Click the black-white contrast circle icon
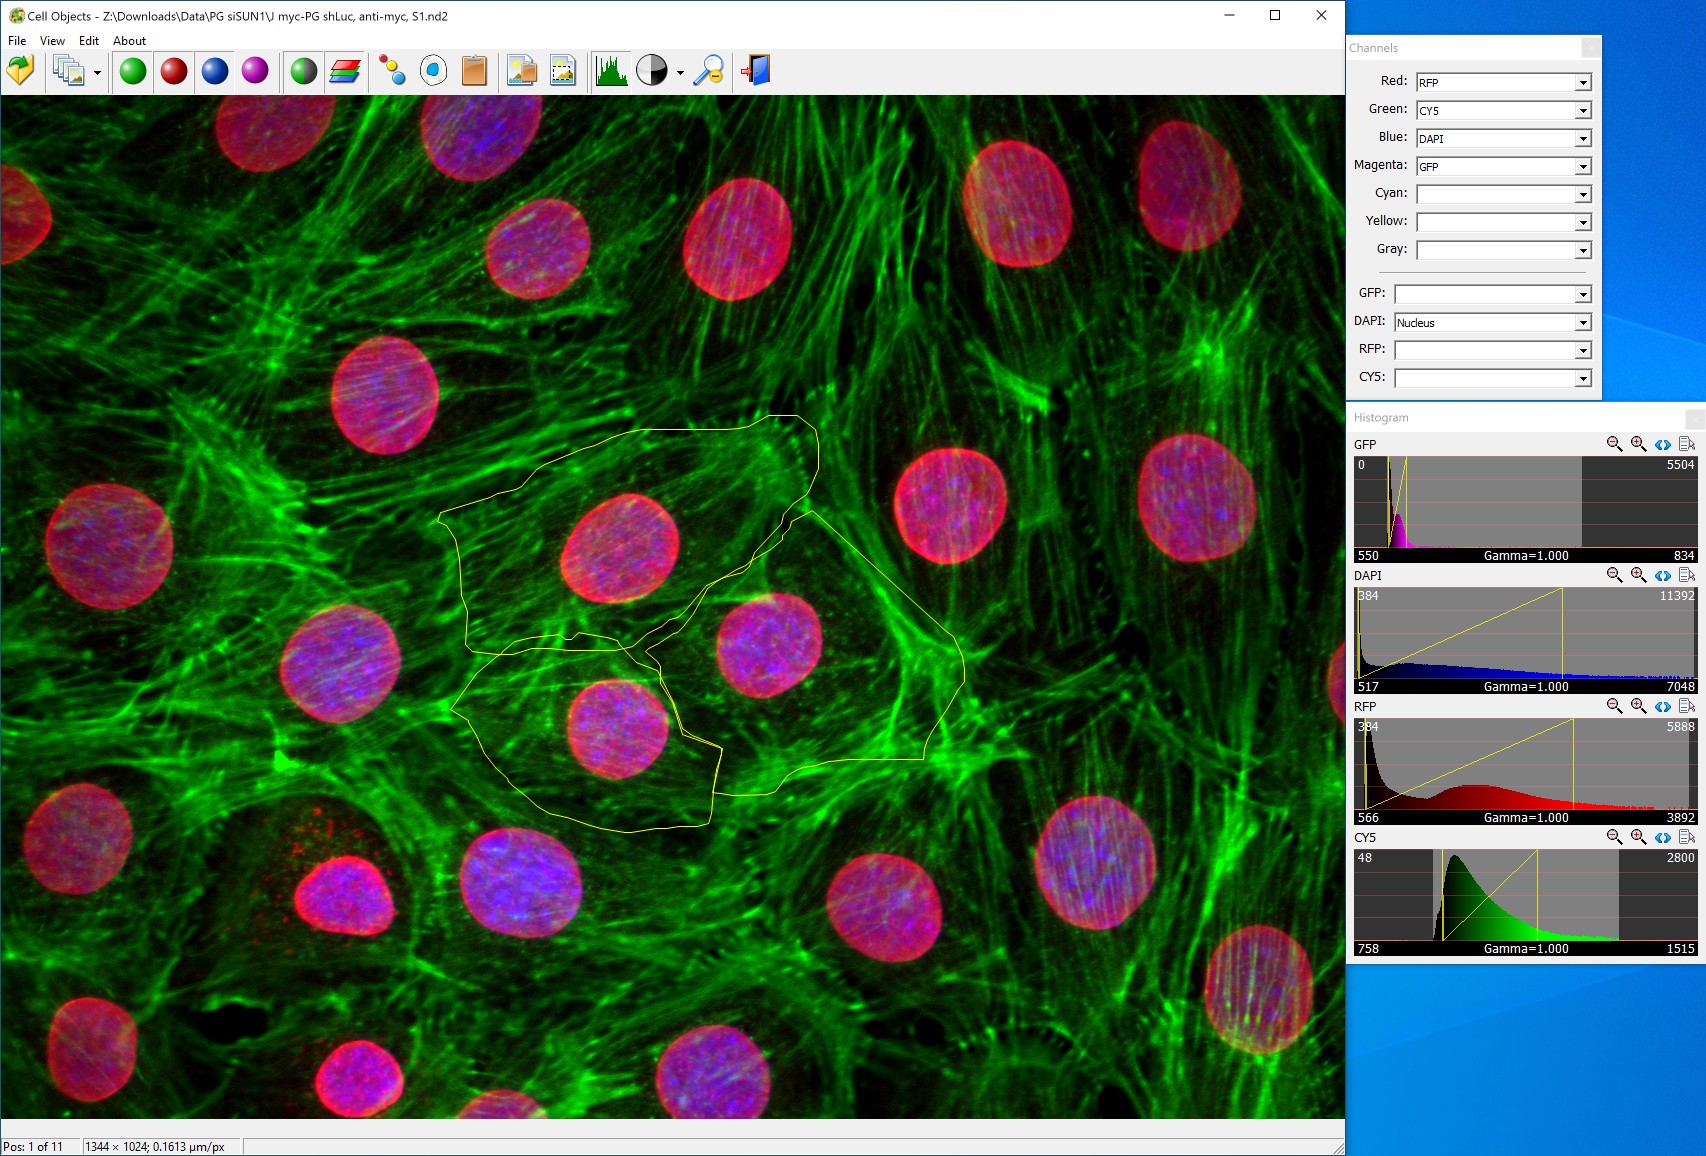The width and height of the screenshot is (1706, 1156). [x=652, y=71]
